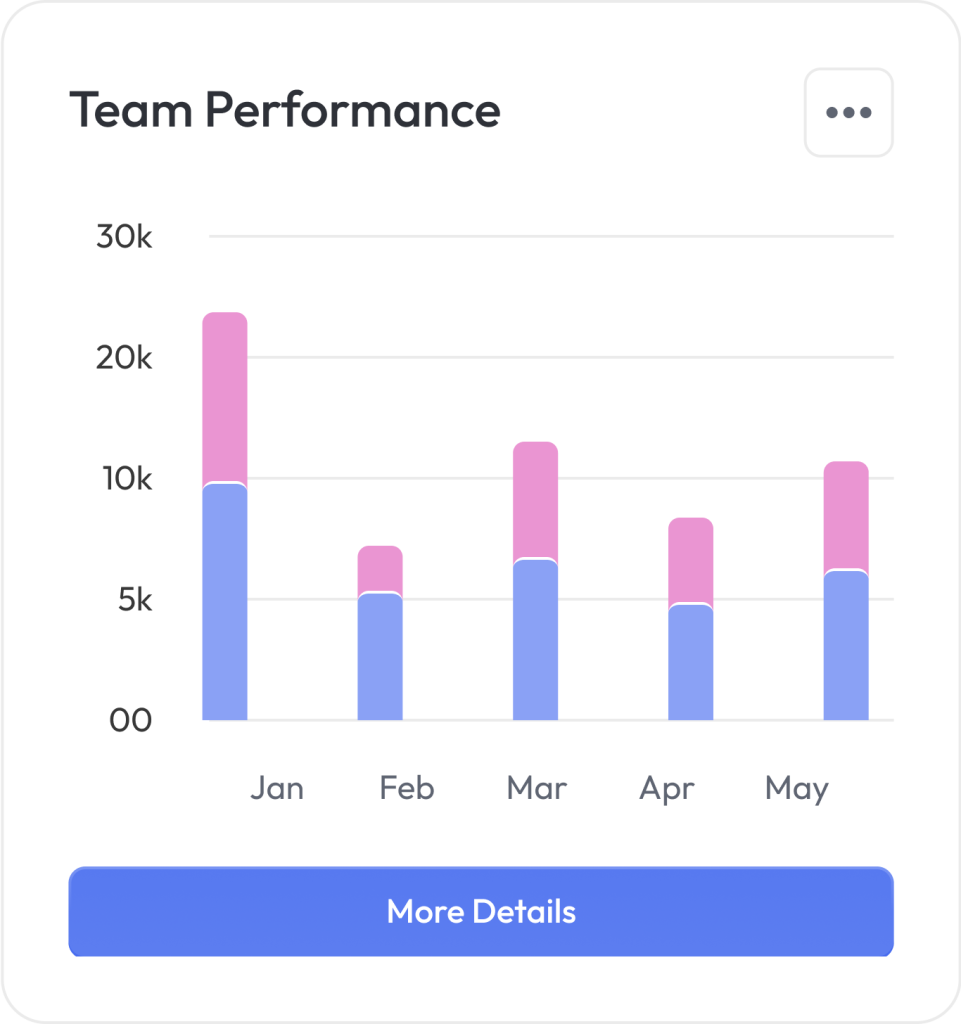Open the three-dot options menu
The image size is (961, 1024).
pyautogui.click(x=848, y=113)
